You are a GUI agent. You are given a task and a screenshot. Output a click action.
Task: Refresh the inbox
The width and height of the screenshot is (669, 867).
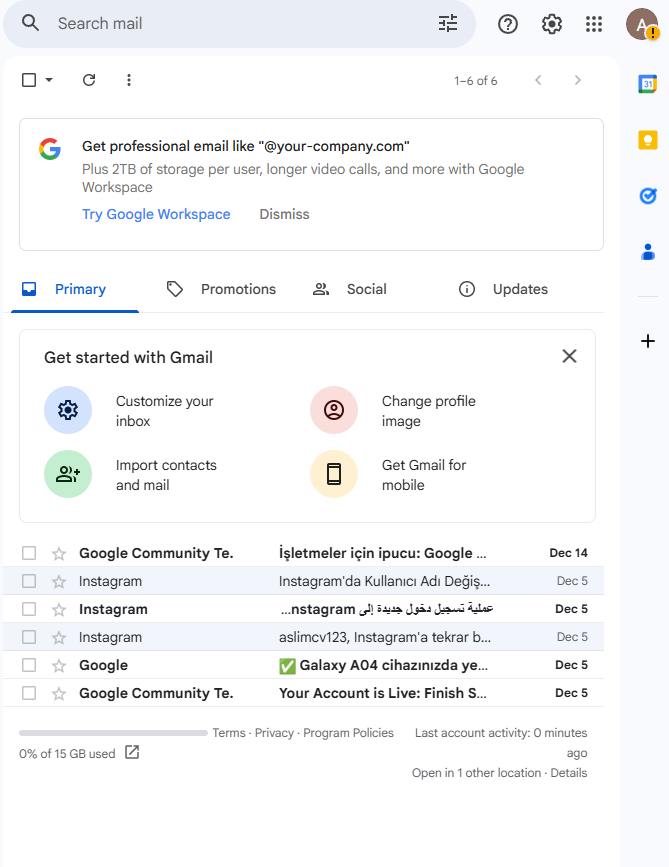[x=89, y=80]
